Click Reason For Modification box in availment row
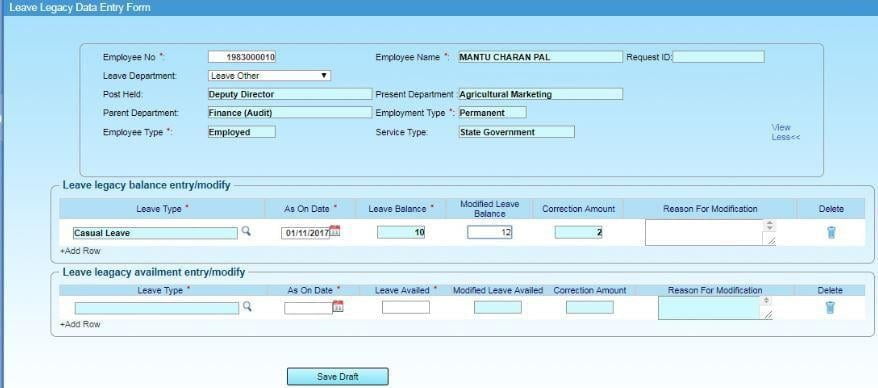 [716, 307]
